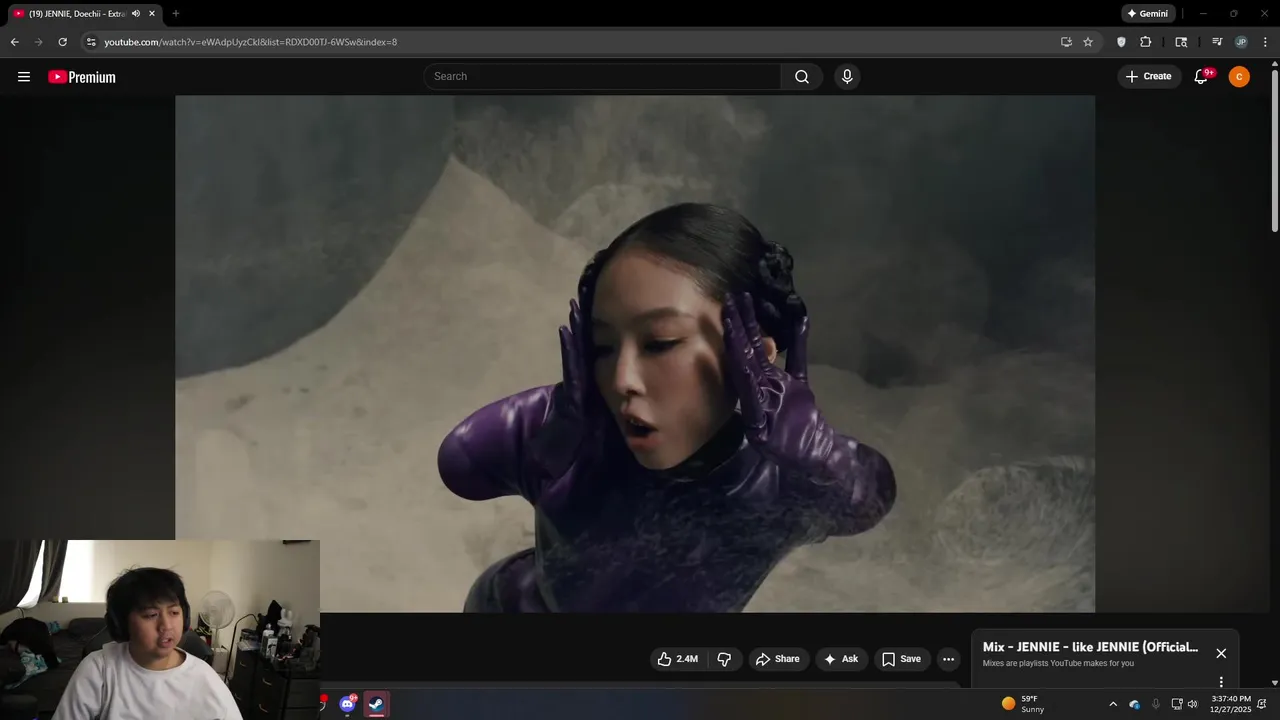Open a new browser tab
Image resolution: width=1280 pixels, height=720 pixels.
click(176, 14)
